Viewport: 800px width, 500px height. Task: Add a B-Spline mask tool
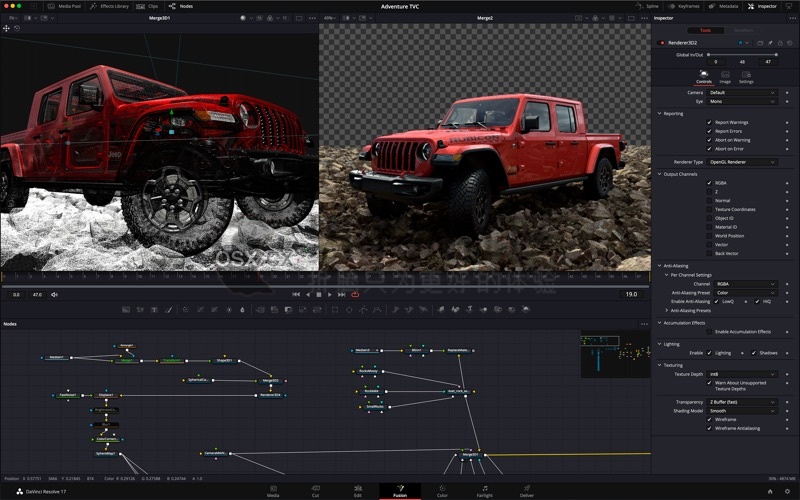(377, 310)
